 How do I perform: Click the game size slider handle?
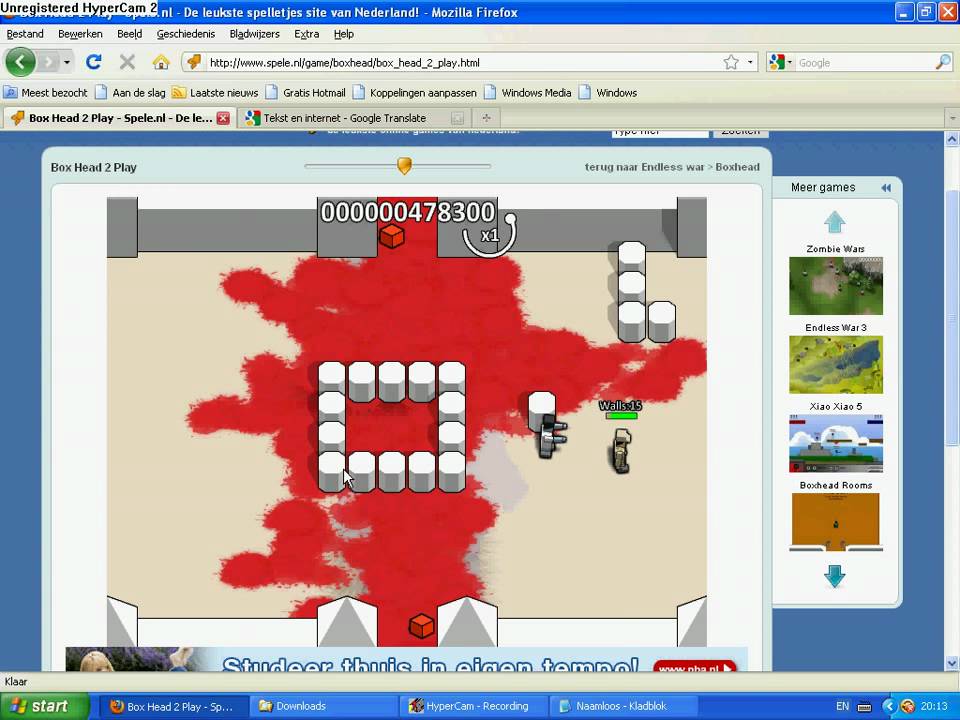click(404, 165)
